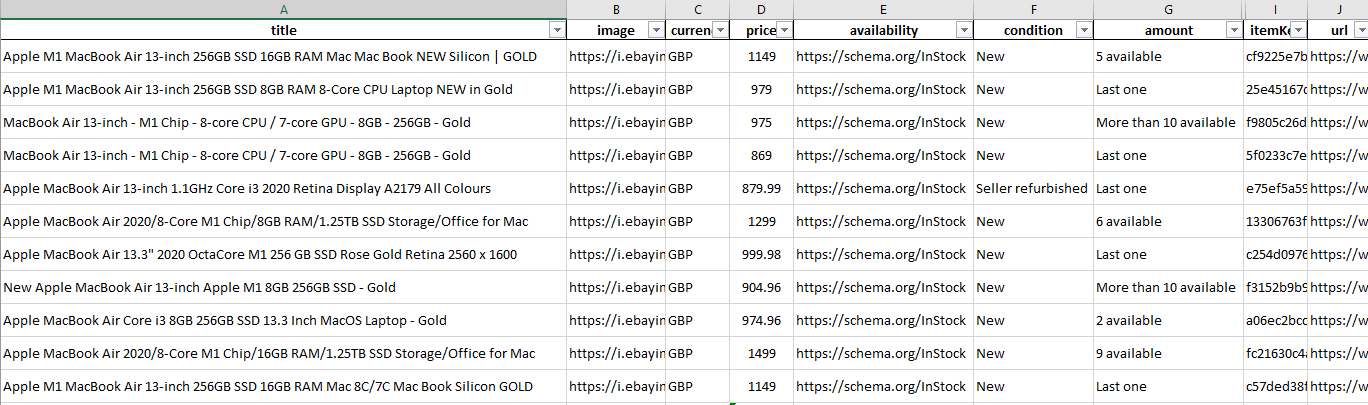Select the GBP cell in the 1299 price row
This screenshot has height=405, width=1368.
coord(698,222)
